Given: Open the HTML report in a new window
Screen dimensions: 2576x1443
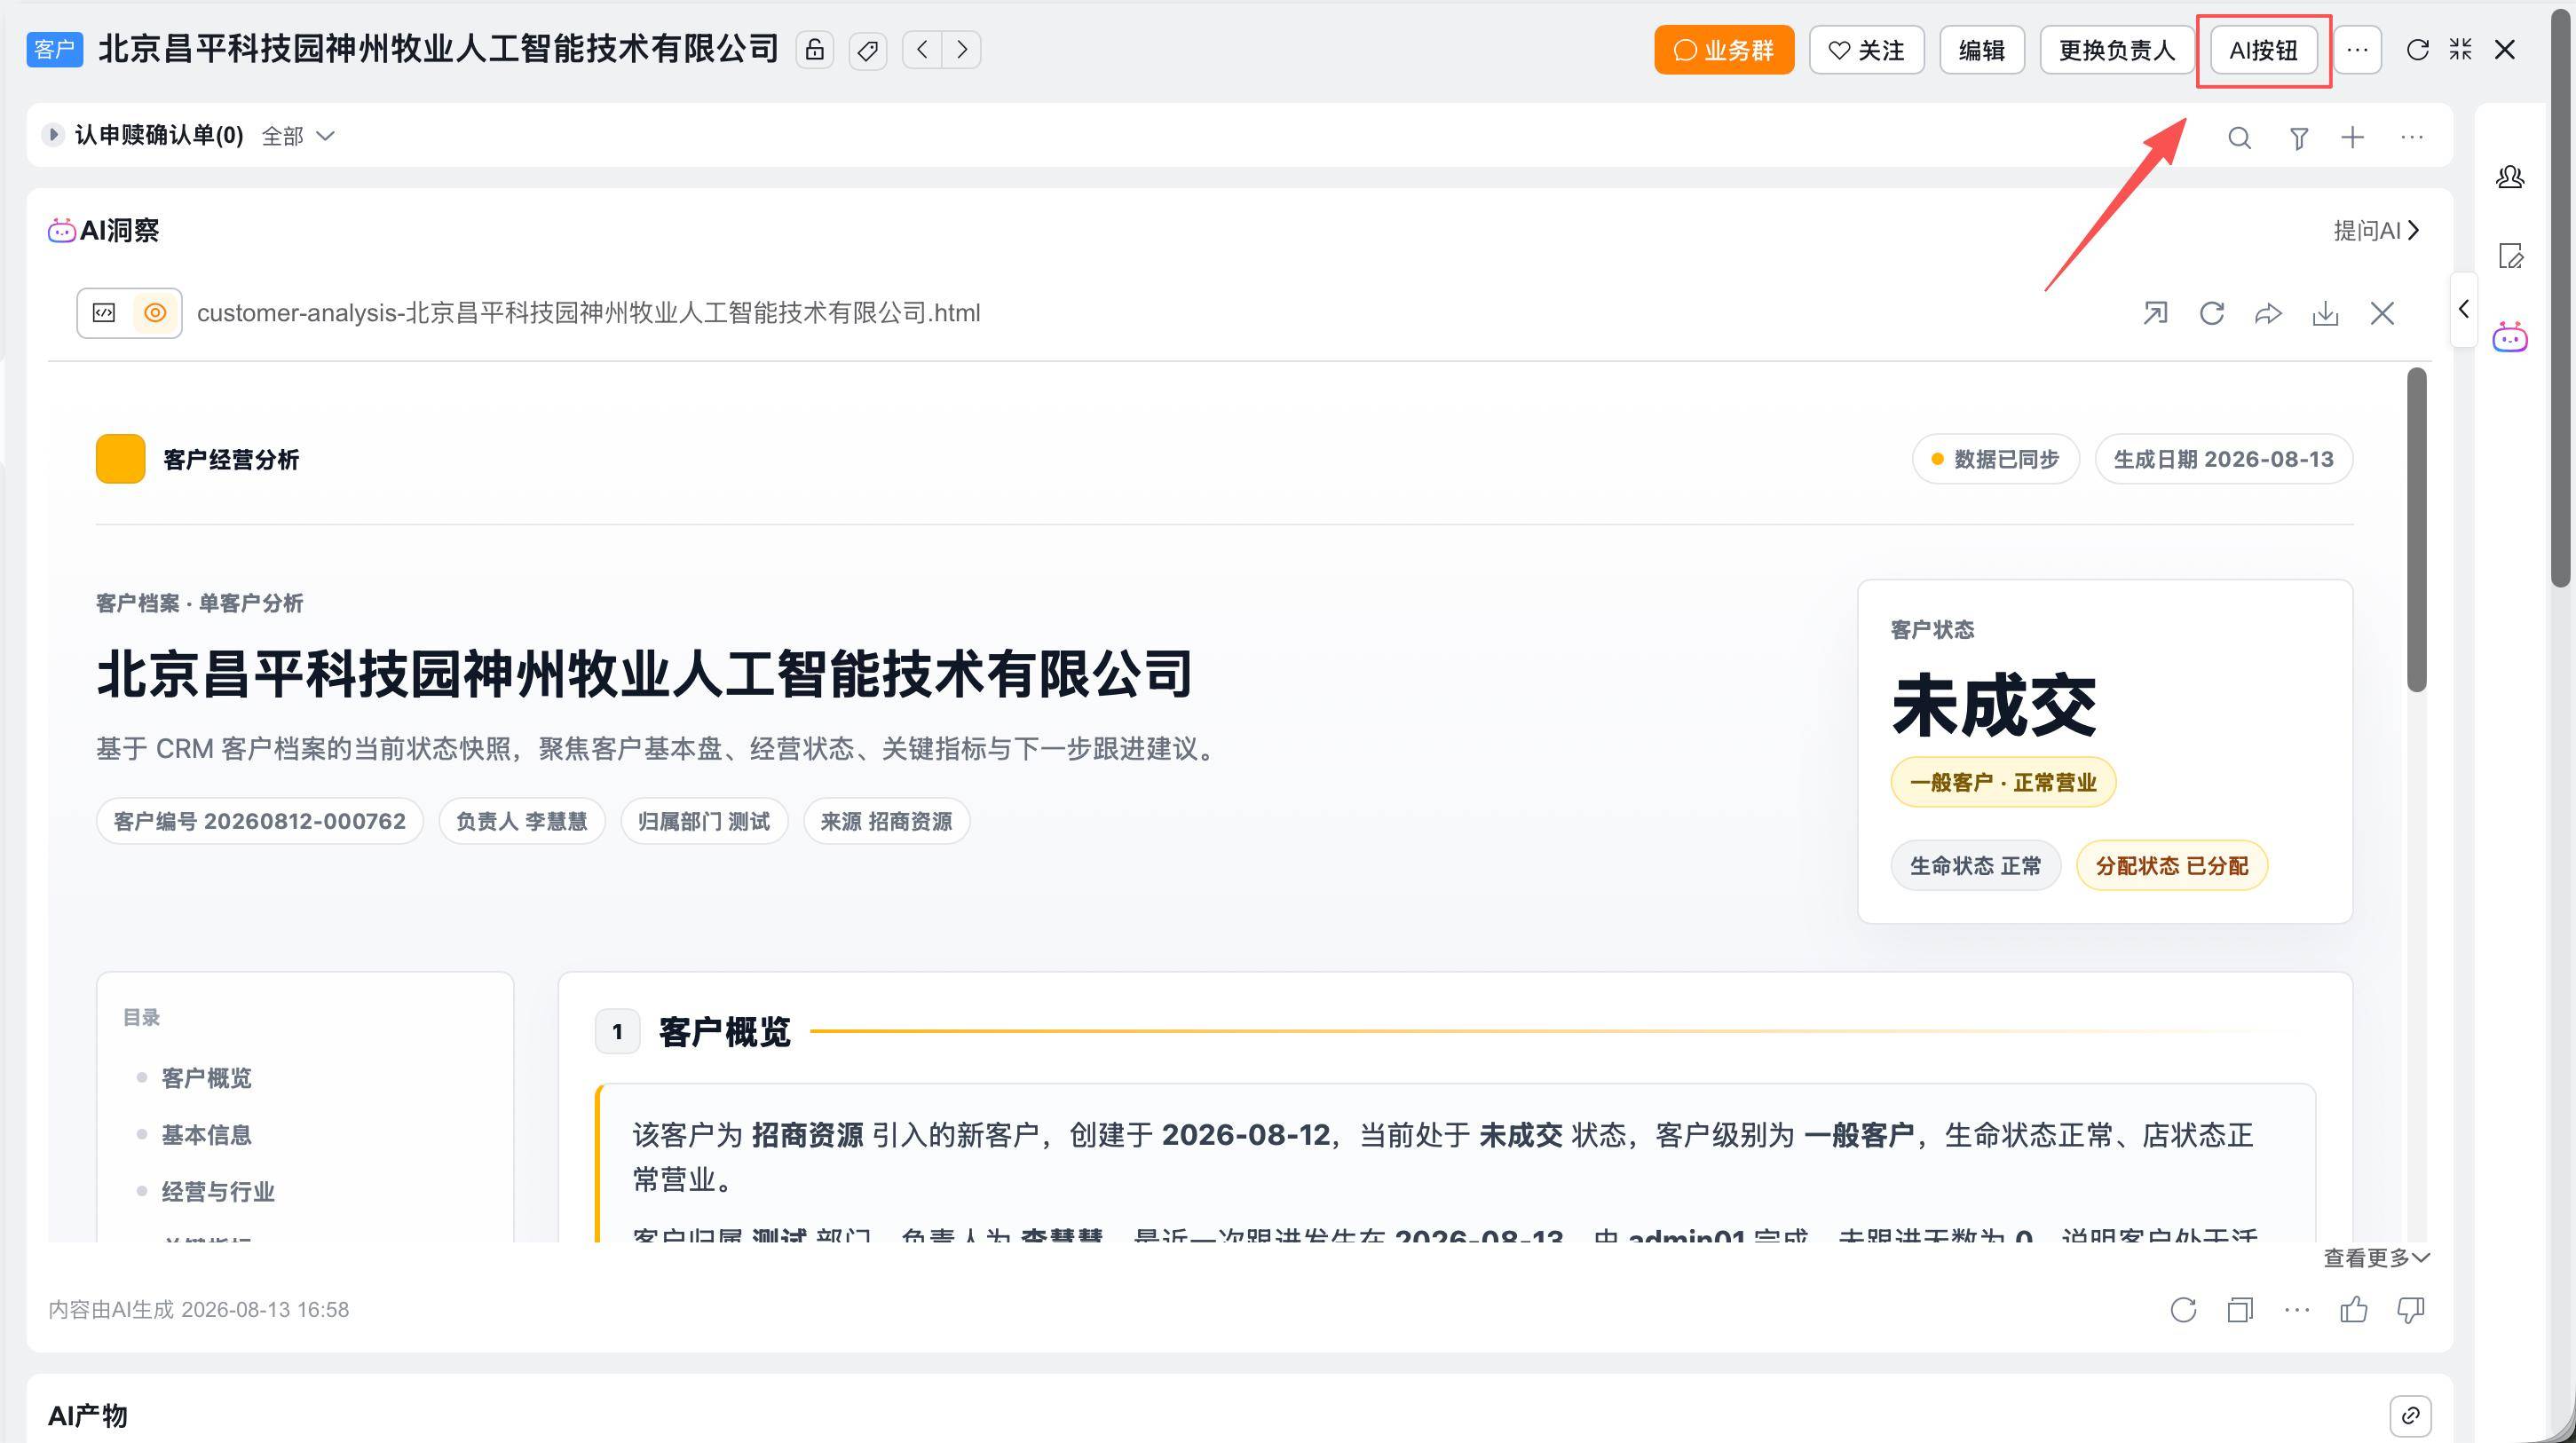Looking at the screenshot, I should pyautogui.click(x=2155, y=313).
